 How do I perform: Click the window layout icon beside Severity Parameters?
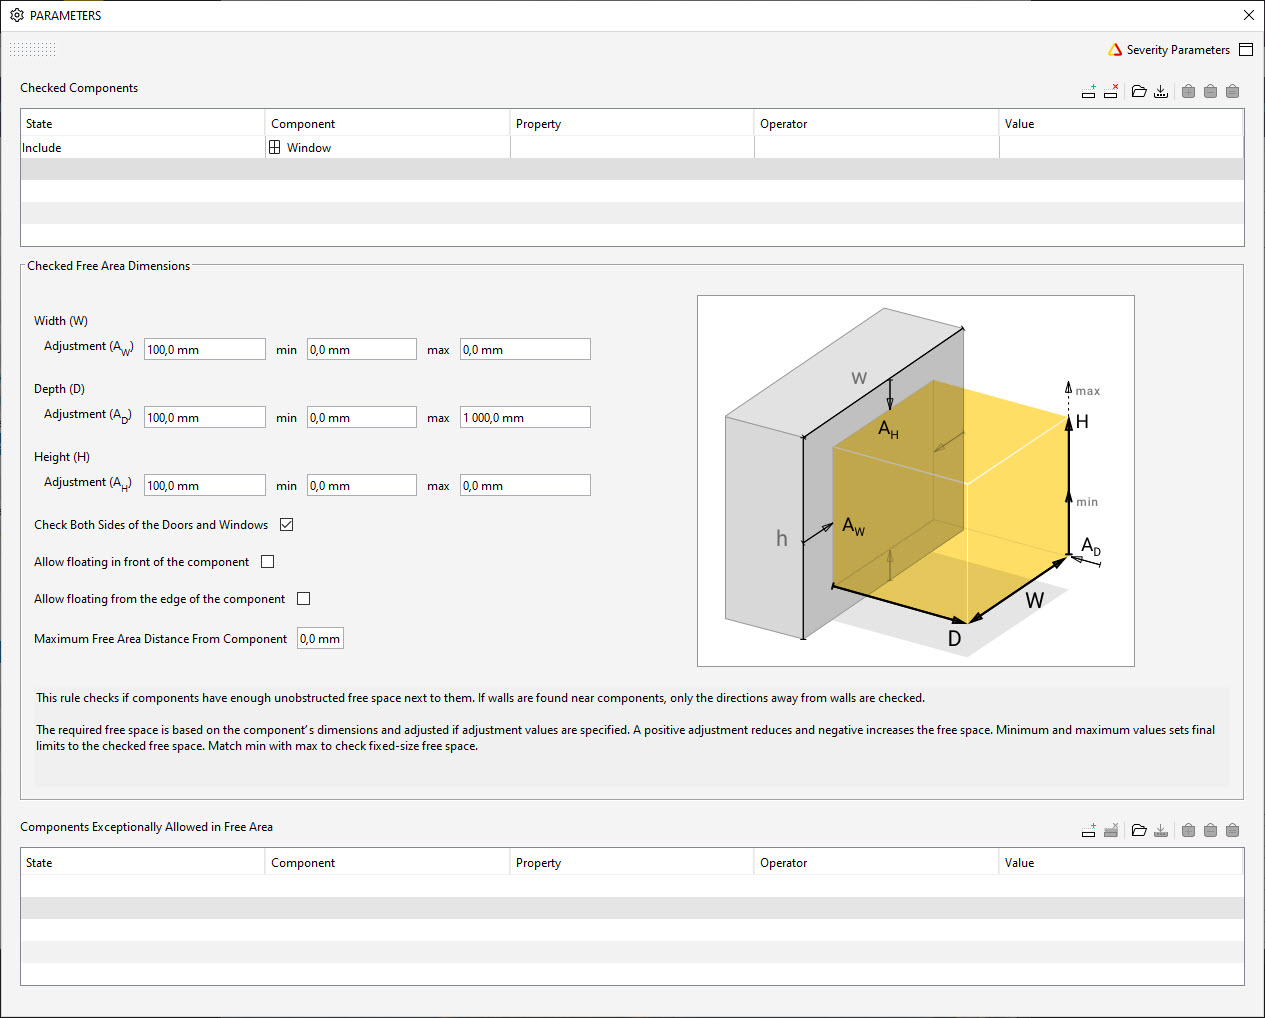[x=1246, y=49]
